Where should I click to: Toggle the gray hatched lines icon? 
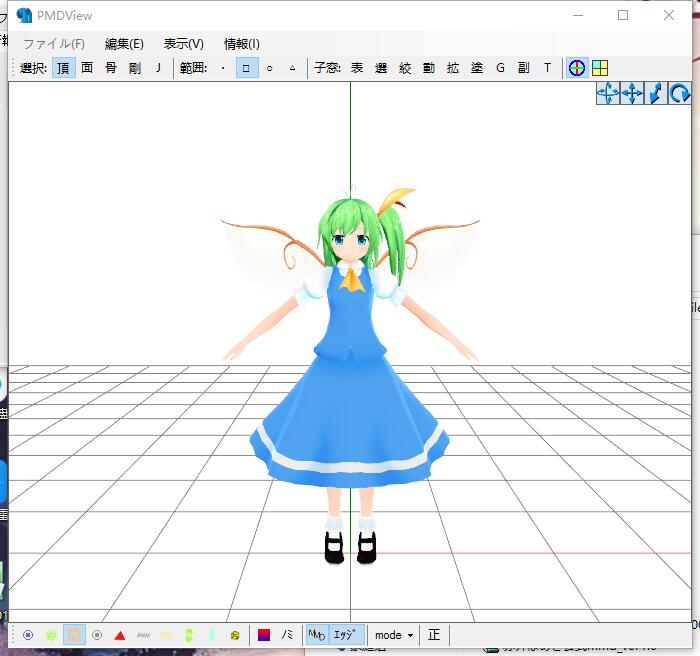pyautogui.click(x=143, y=635)
